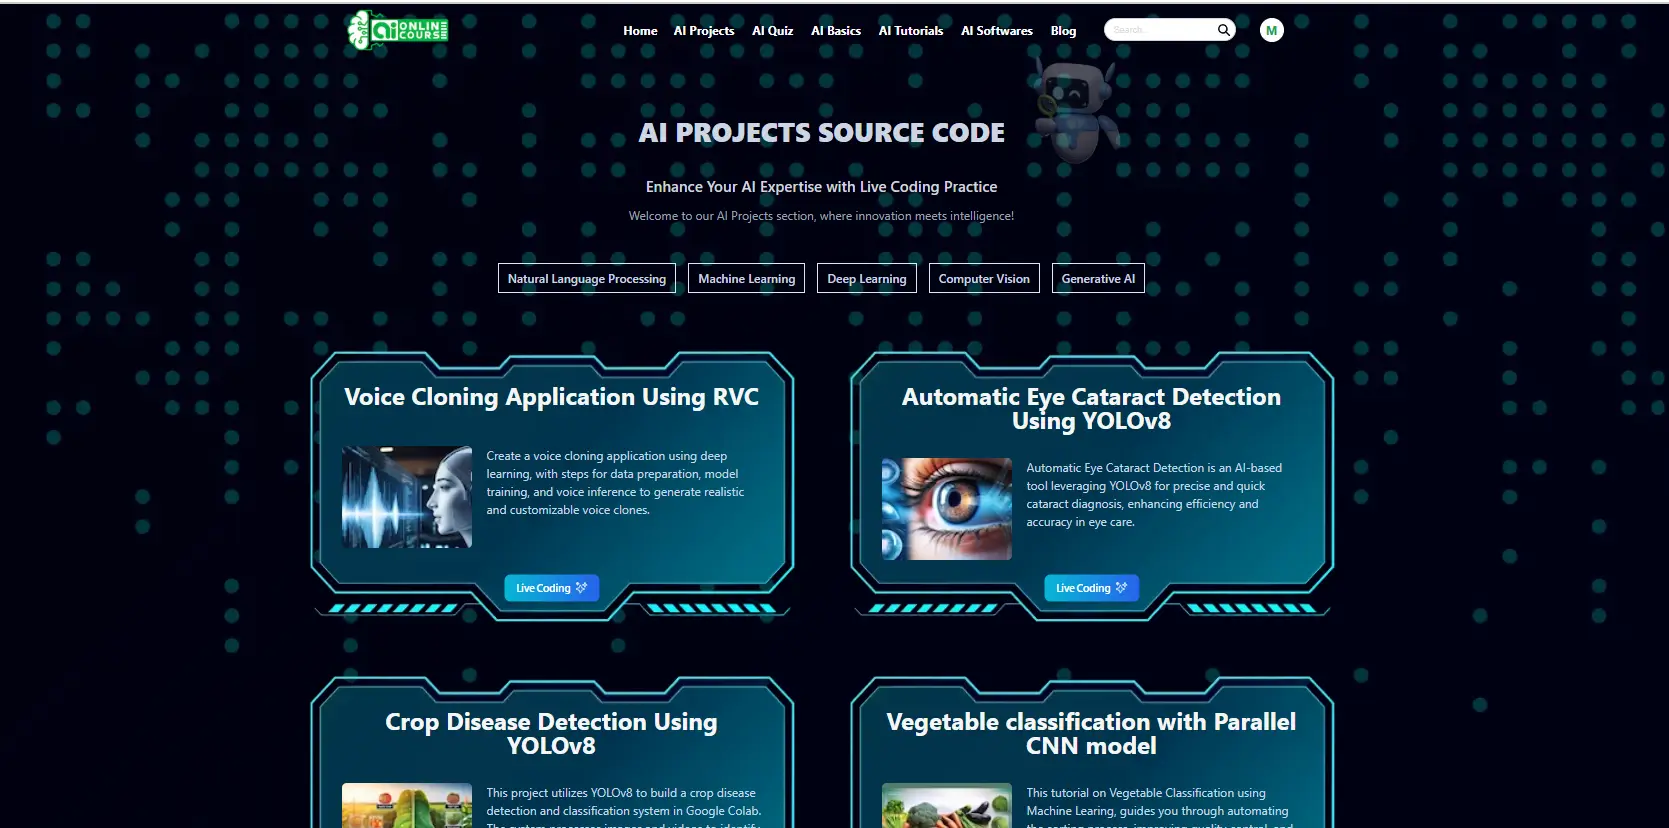1669x828 pixels.
Task: Click the AI Online Course logo
Action: (397, 30)
